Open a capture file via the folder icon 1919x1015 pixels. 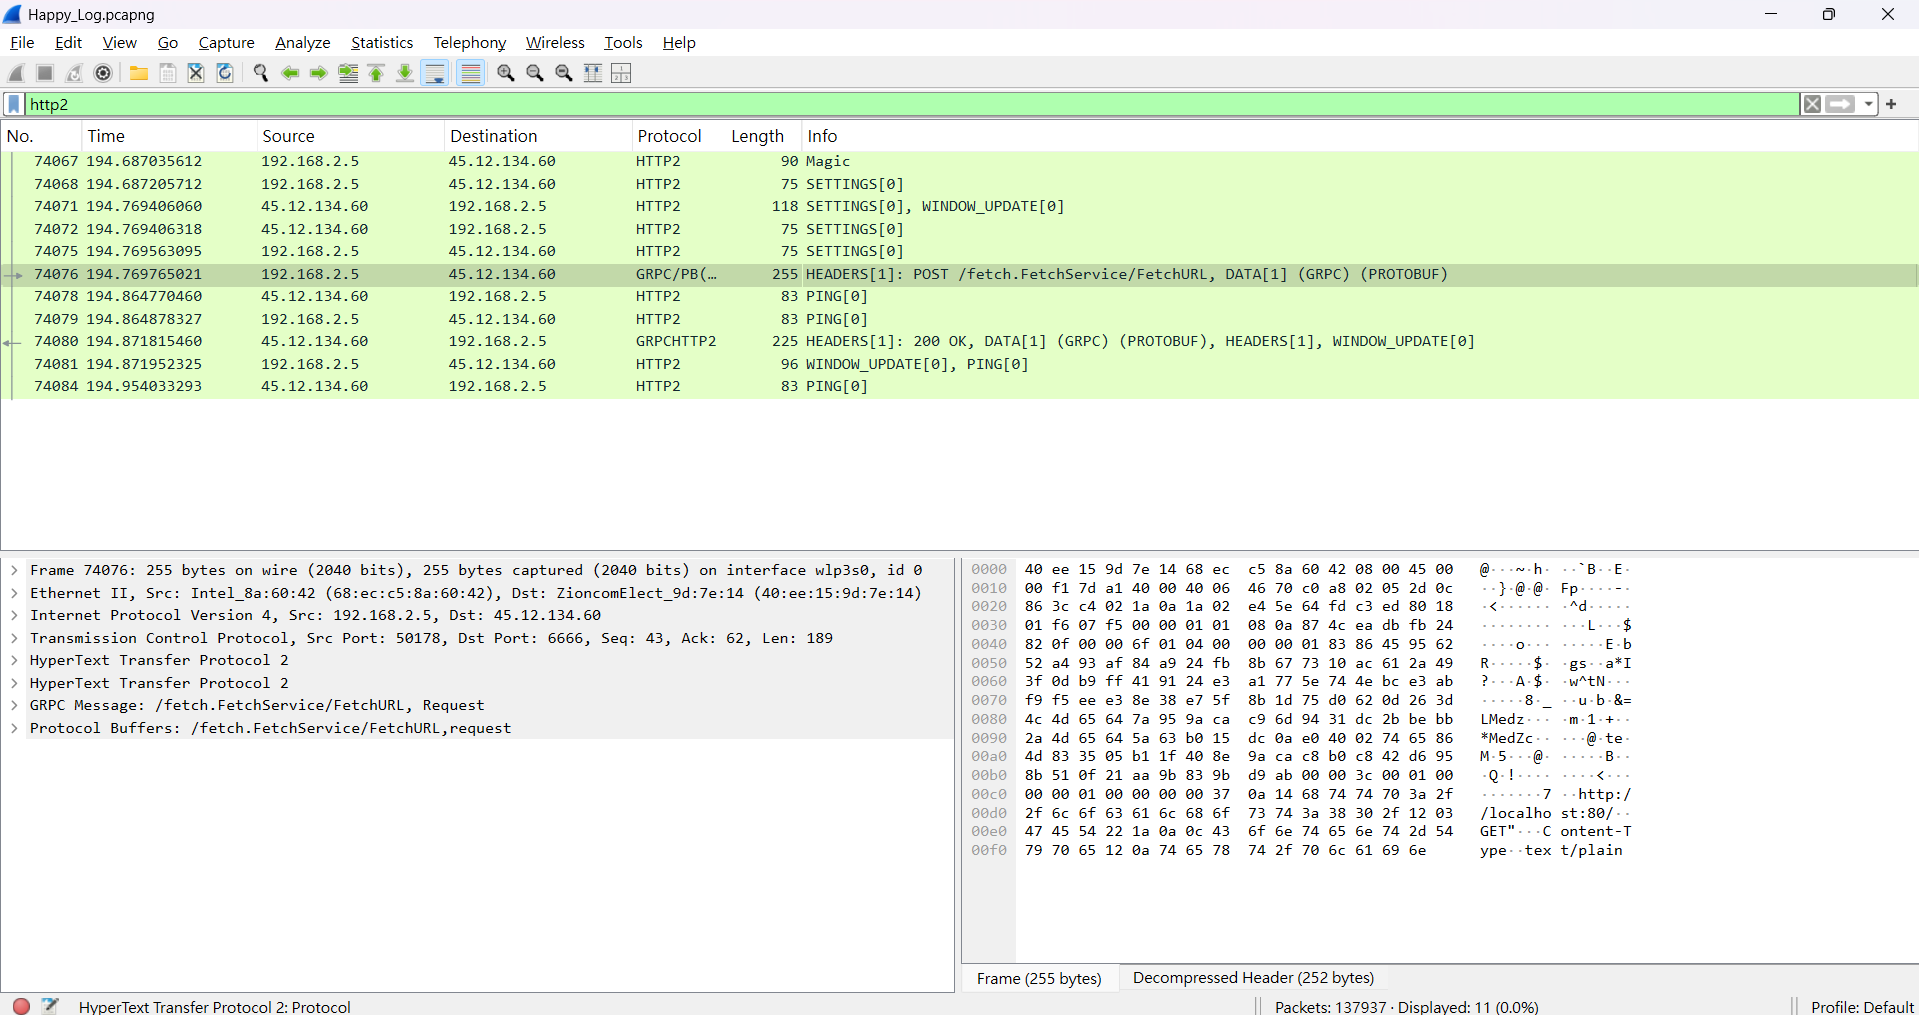(x=139, y=73)
